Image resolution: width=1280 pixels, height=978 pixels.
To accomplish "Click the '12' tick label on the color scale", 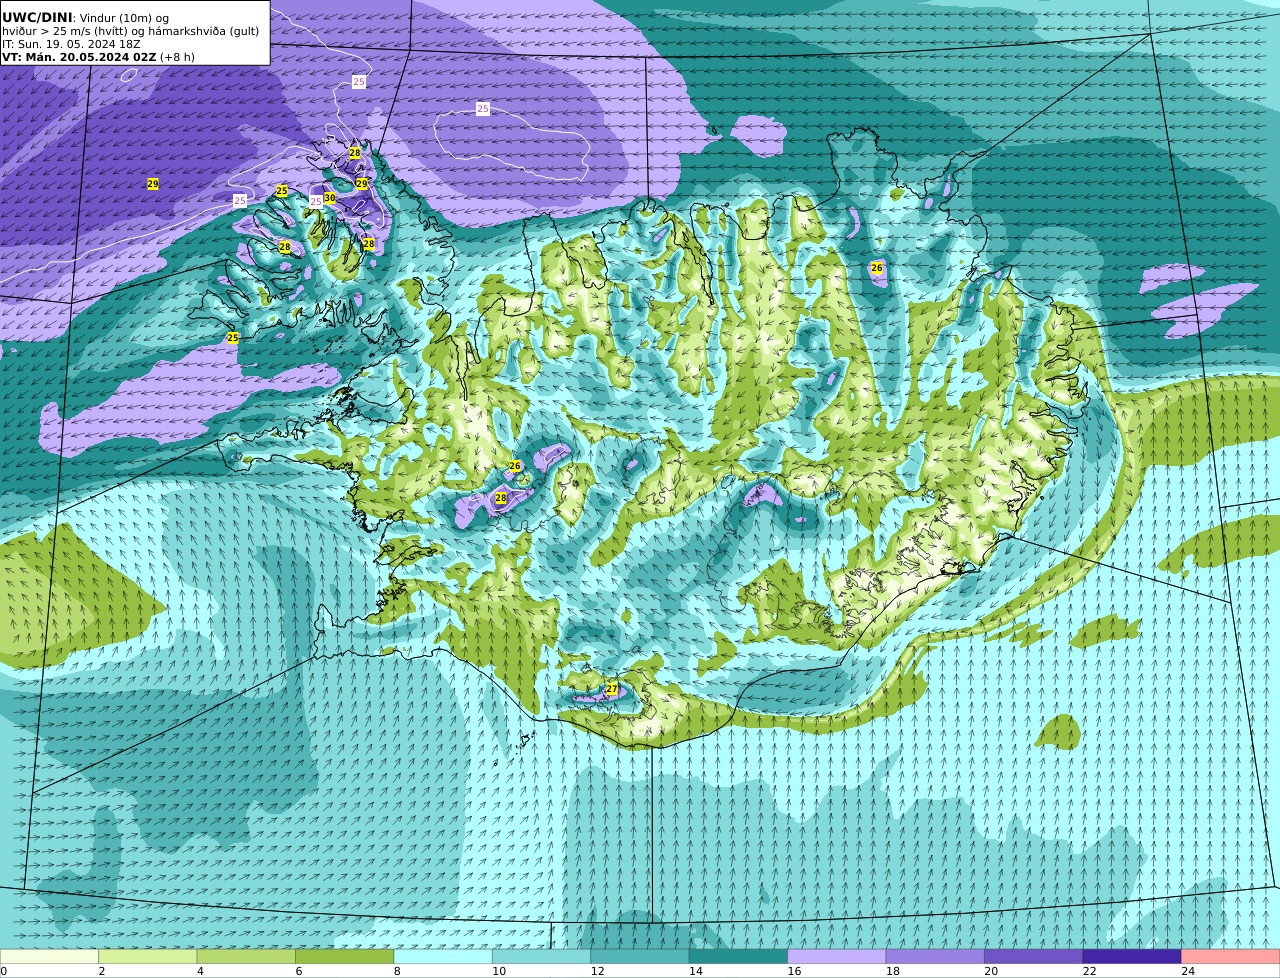I will click(597, 971).
